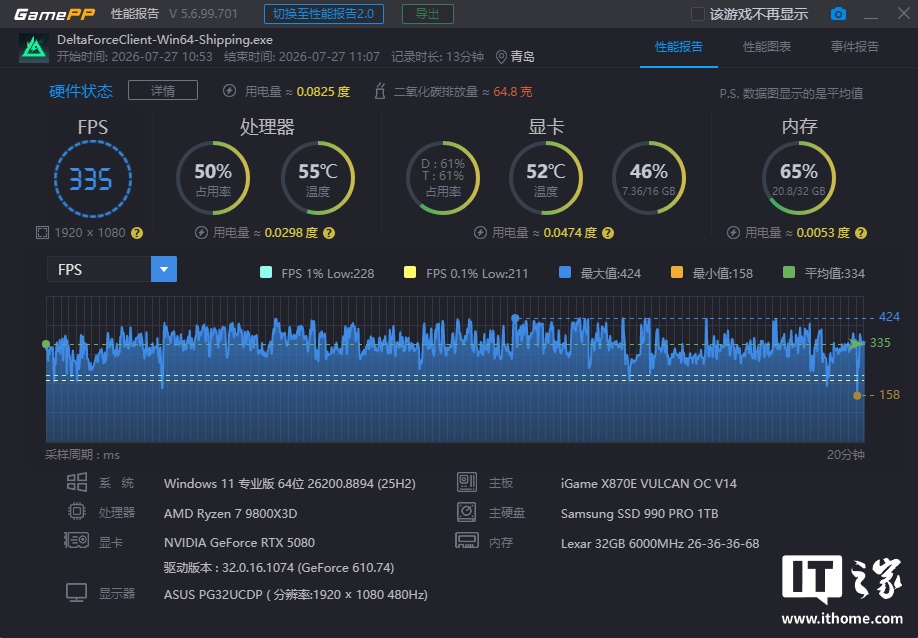Click the blue 最大值 legend swatch
The image size is (918, 638).
coord(565,272)
